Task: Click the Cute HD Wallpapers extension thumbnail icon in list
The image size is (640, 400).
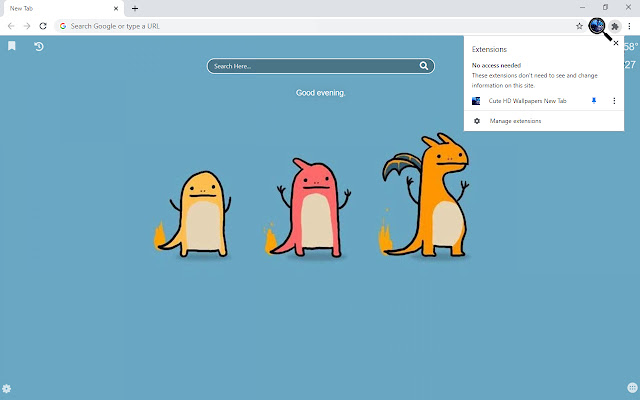Action: pyautogui.click(x=476, y=101)
